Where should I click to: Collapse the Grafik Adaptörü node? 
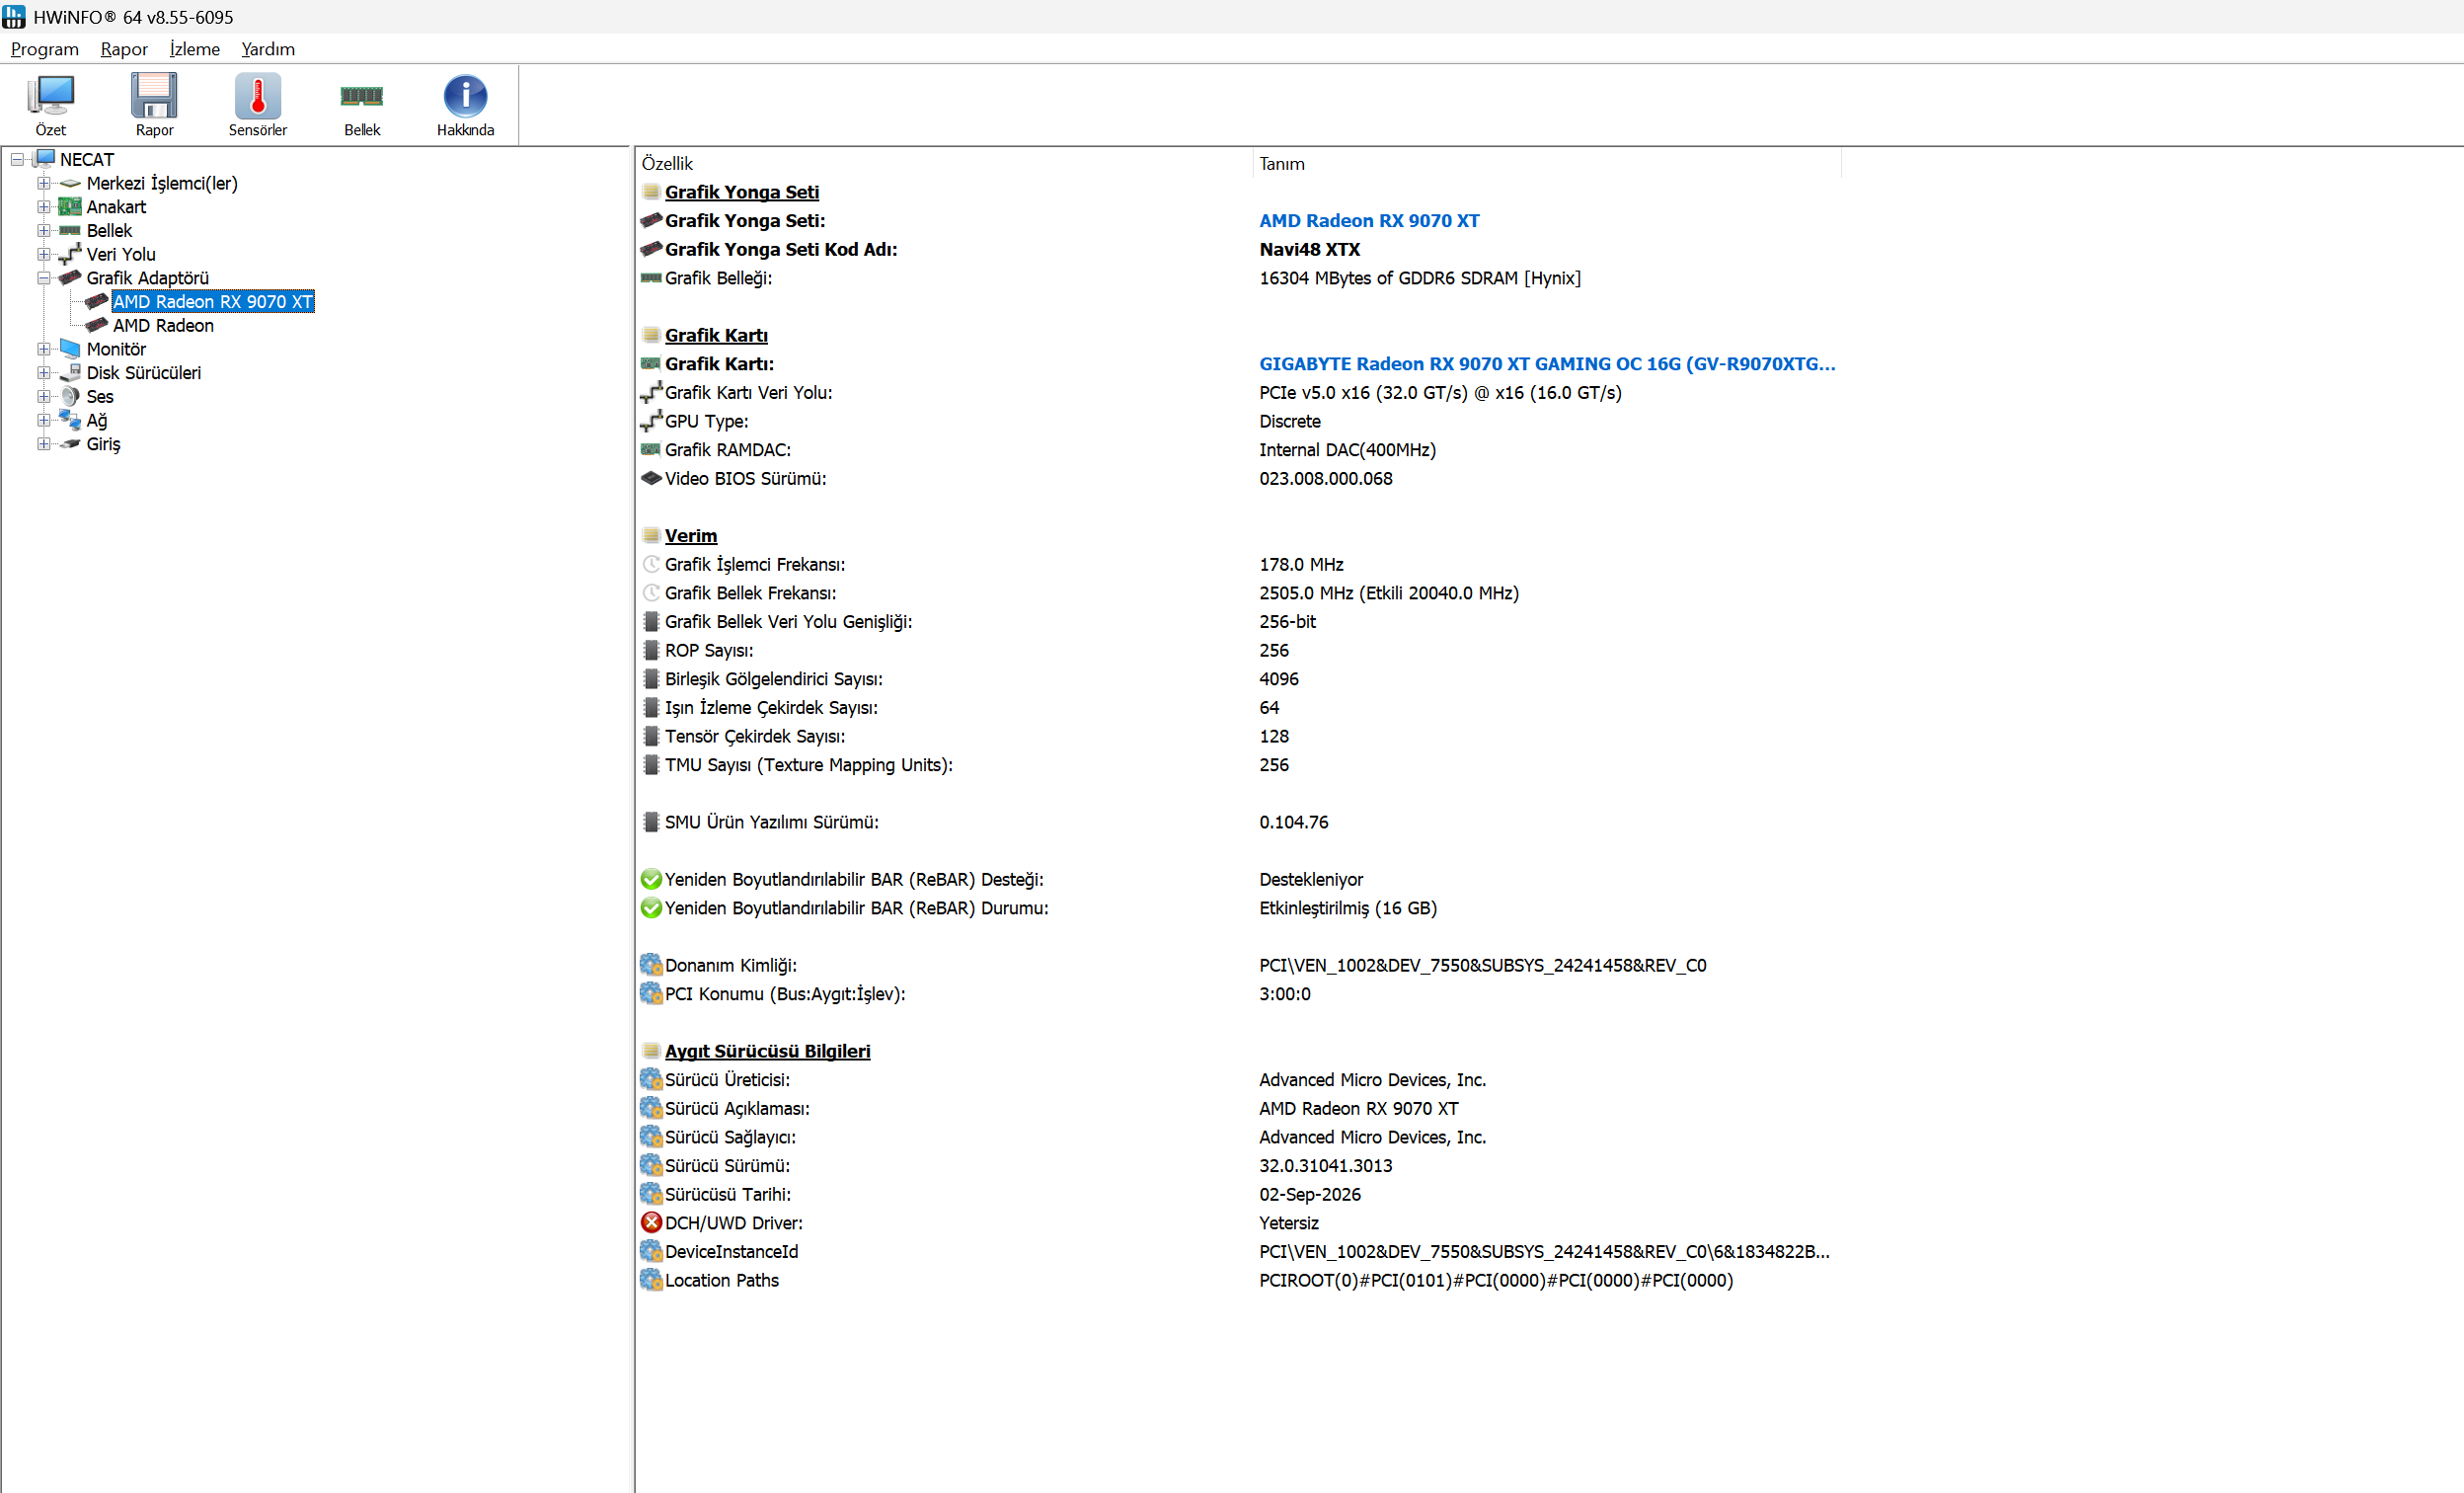coord(44,278)
